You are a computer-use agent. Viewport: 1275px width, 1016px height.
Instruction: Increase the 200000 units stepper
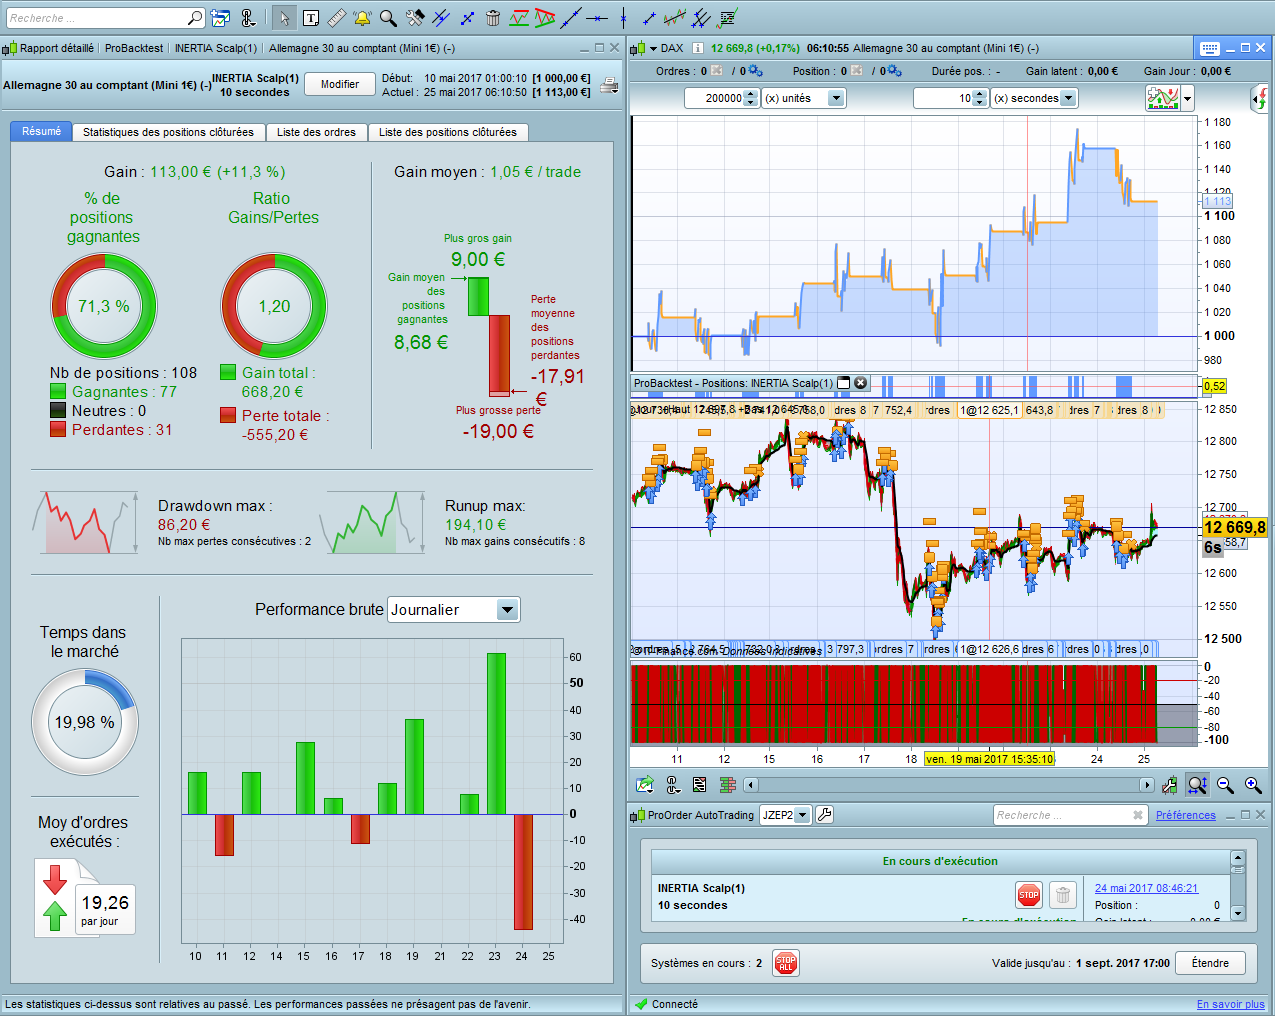tap(752, 93)
